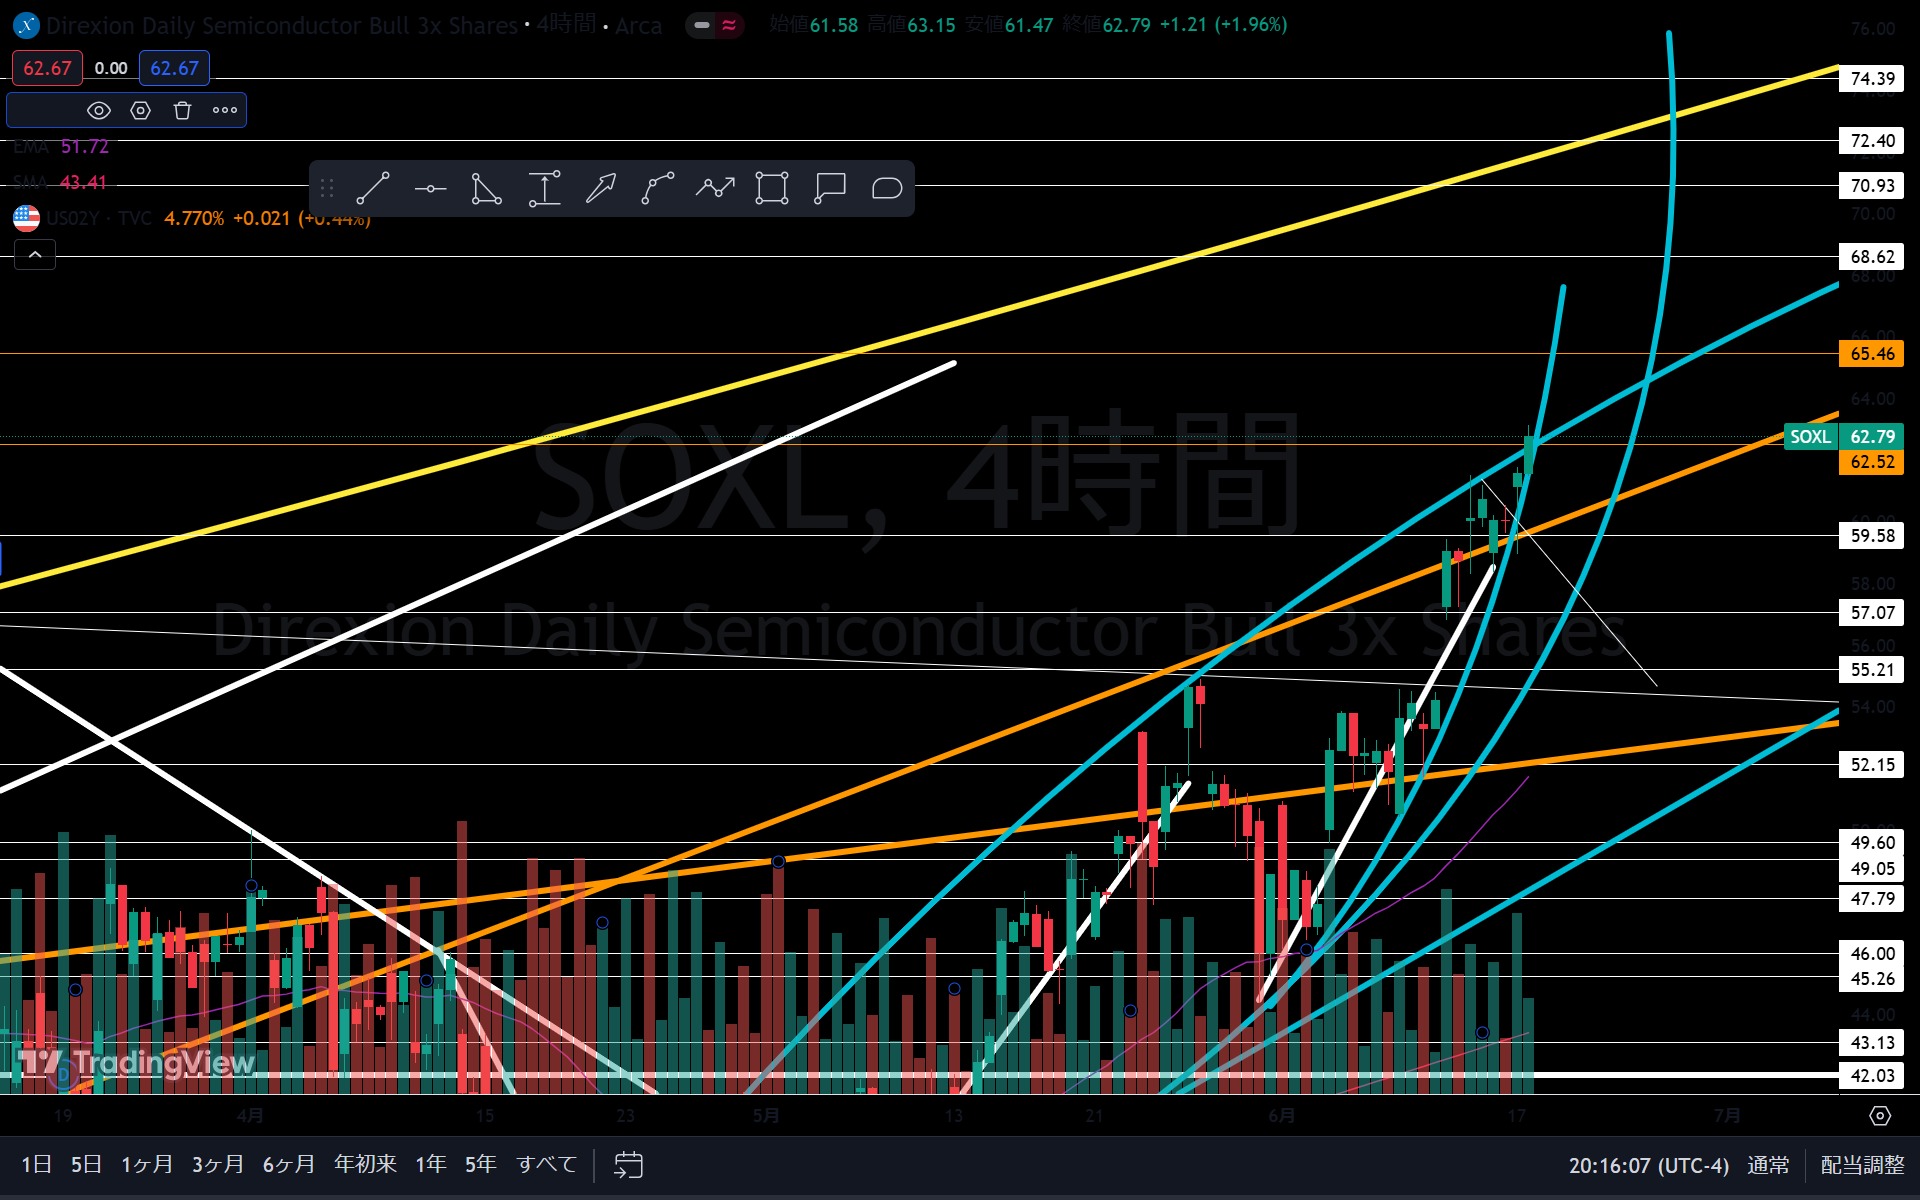Image resolution: width=1920 pixels, height=1200 pixels.
Task: Pick the callout note tool
Action: pyautogui.click(x=829, y=188)
